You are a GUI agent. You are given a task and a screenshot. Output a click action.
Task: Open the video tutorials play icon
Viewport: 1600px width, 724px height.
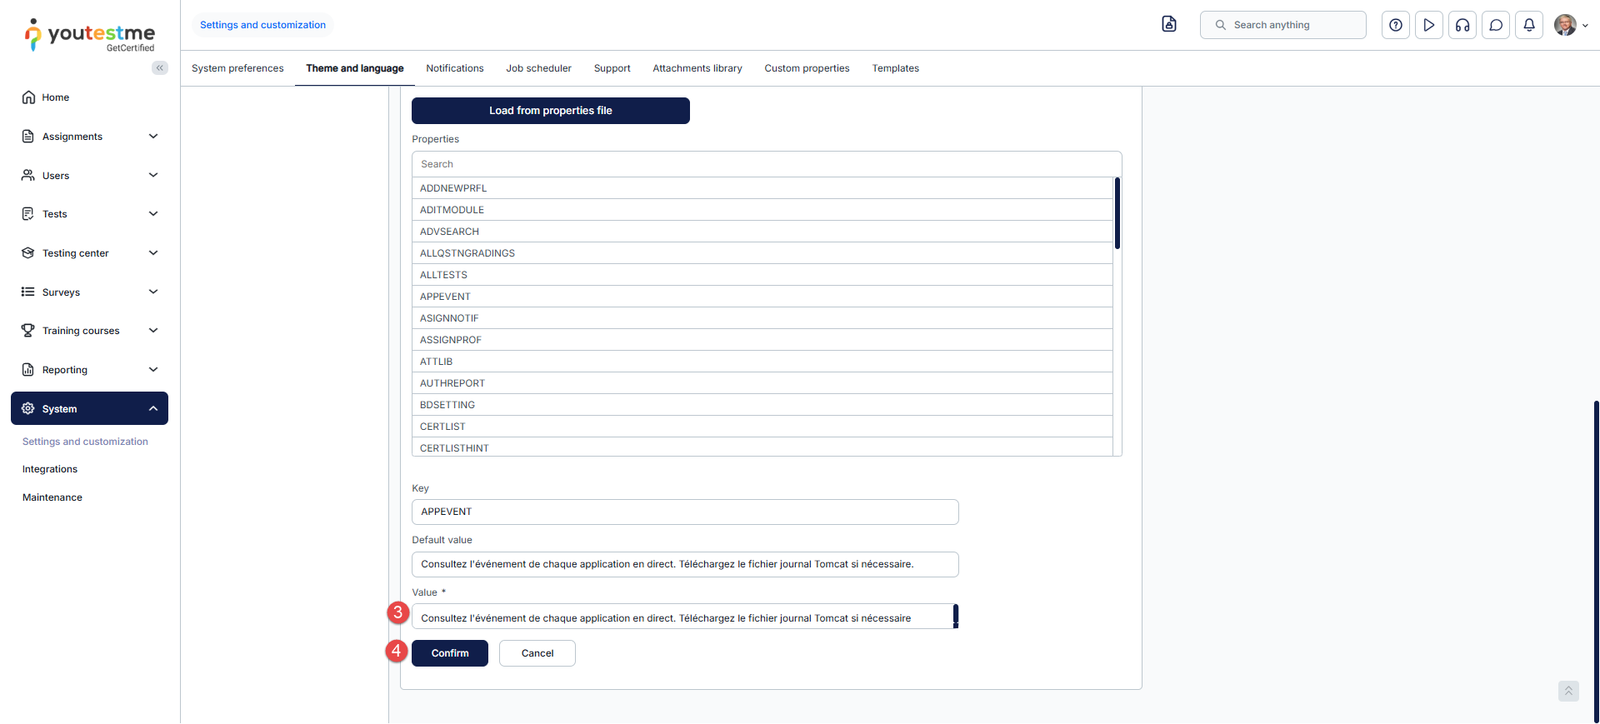pyautogui.click(x=1429, y=25)
